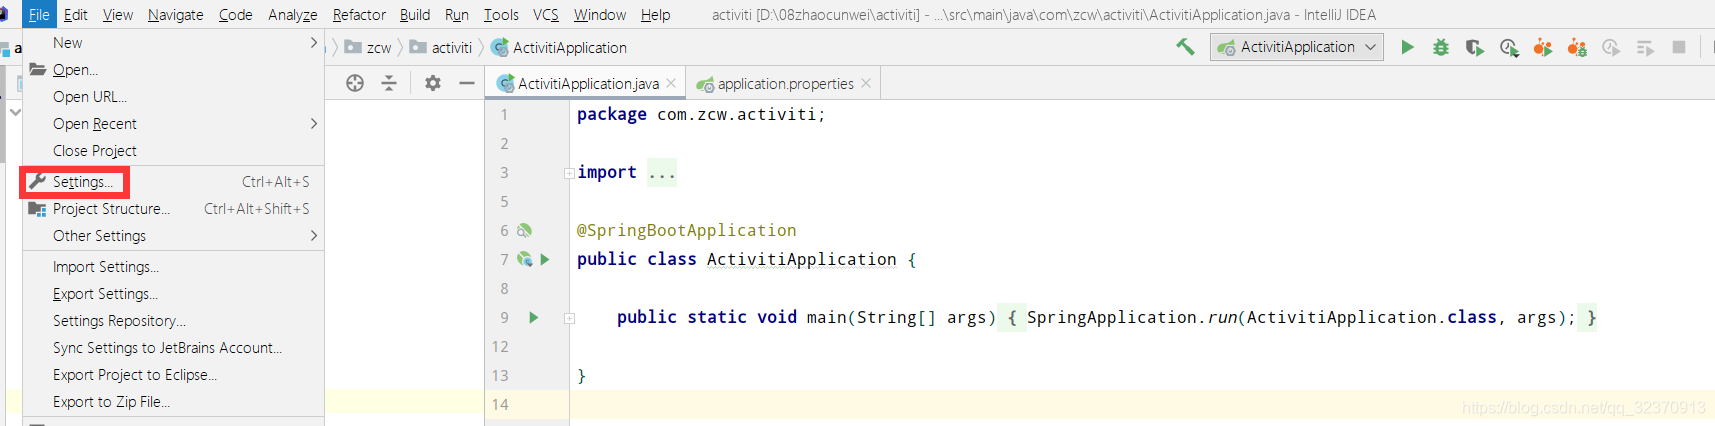Click the @SpringBootApplication annotation in the editor
1715x426 pixels.
(x=686, y=230)
